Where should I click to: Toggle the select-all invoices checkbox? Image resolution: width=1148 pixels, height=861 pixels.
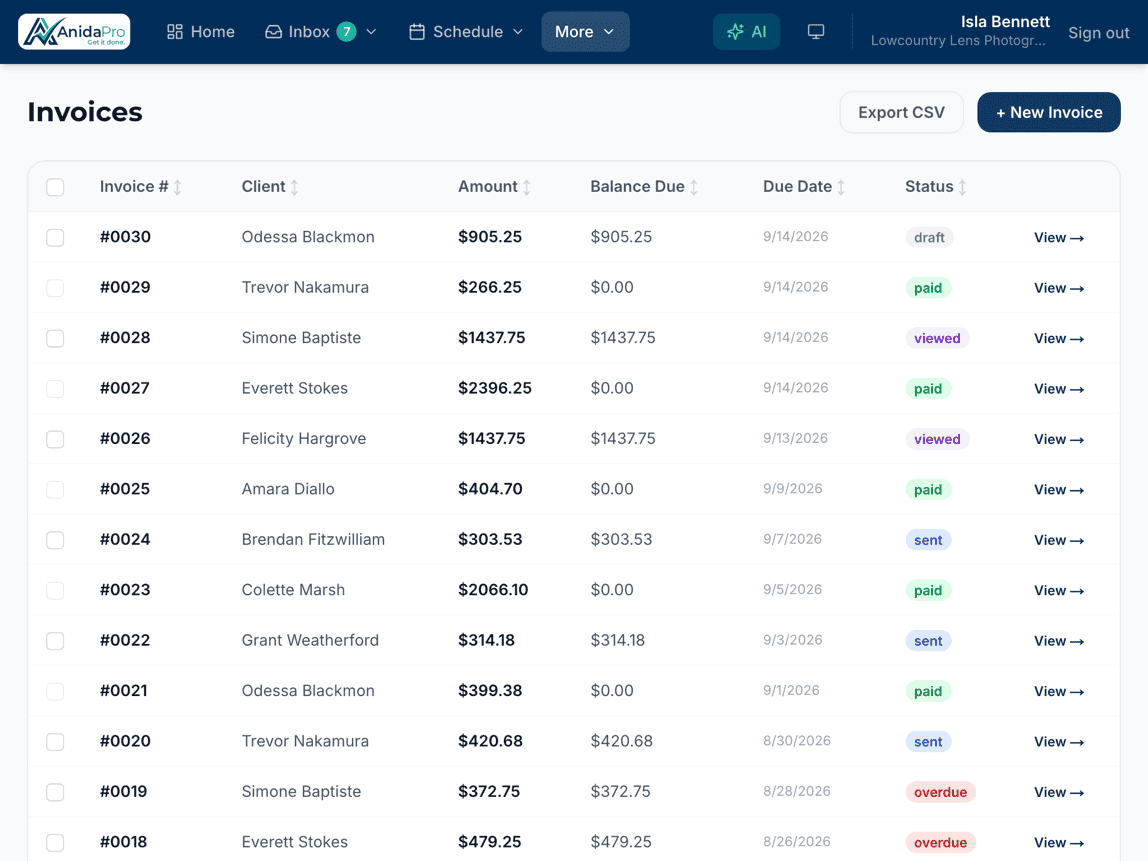[55, 187]
